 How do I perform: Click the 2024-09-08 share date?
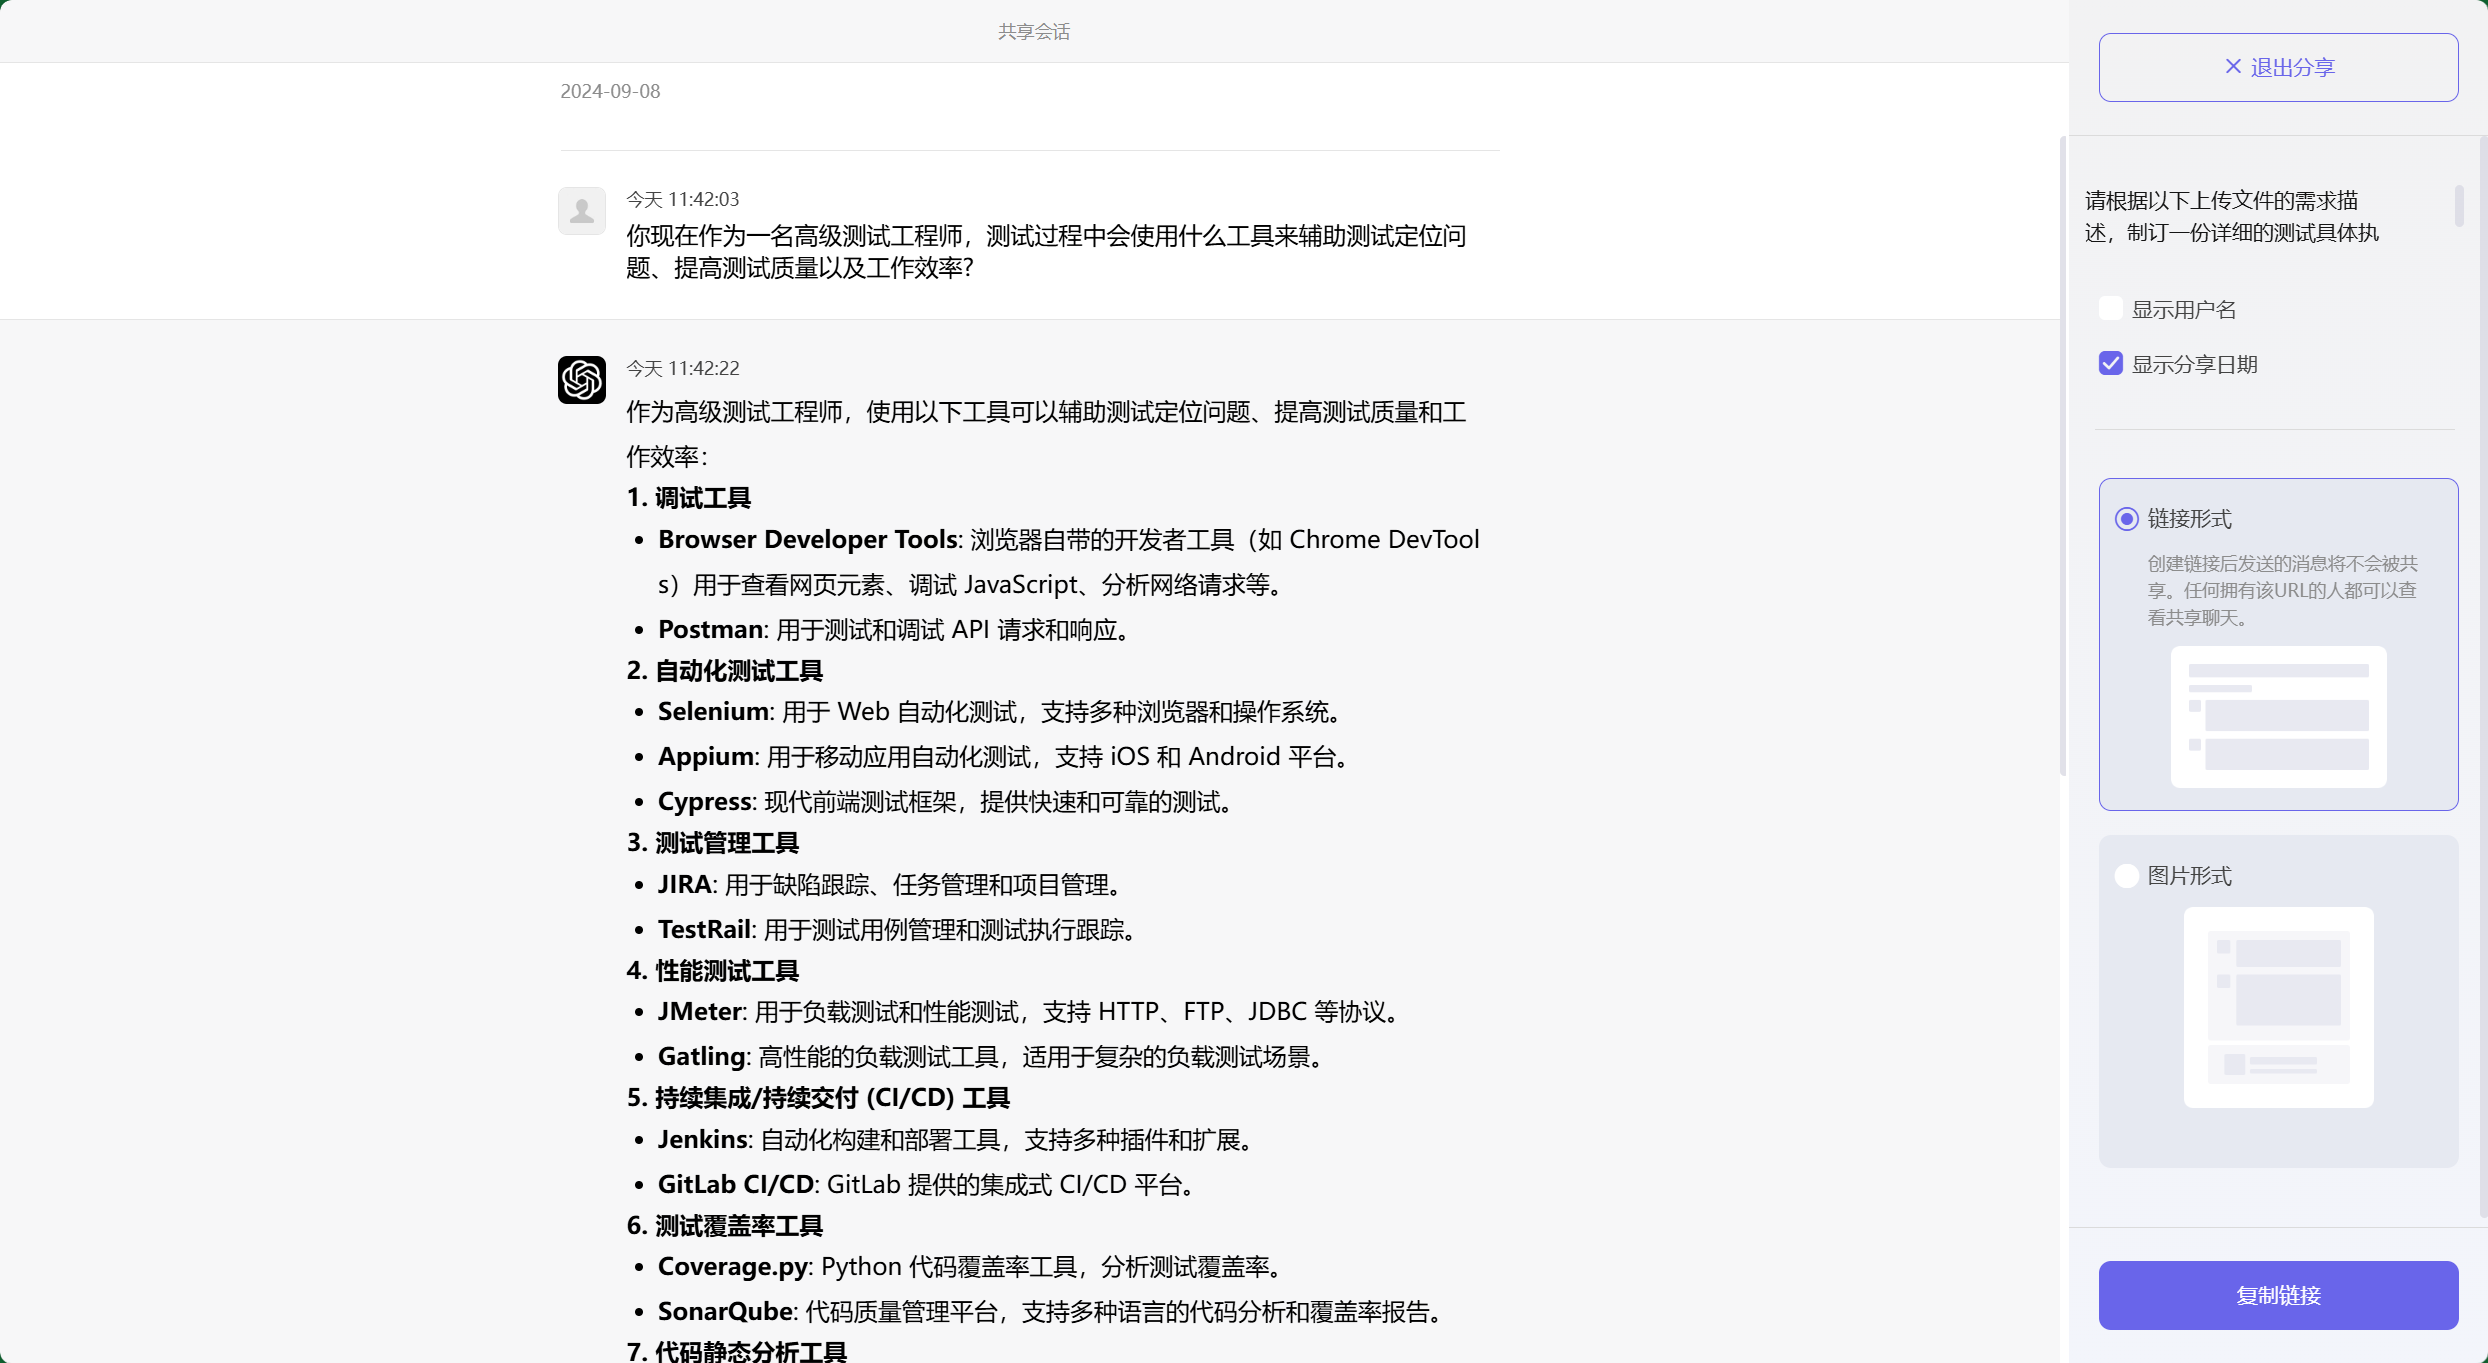610,91
